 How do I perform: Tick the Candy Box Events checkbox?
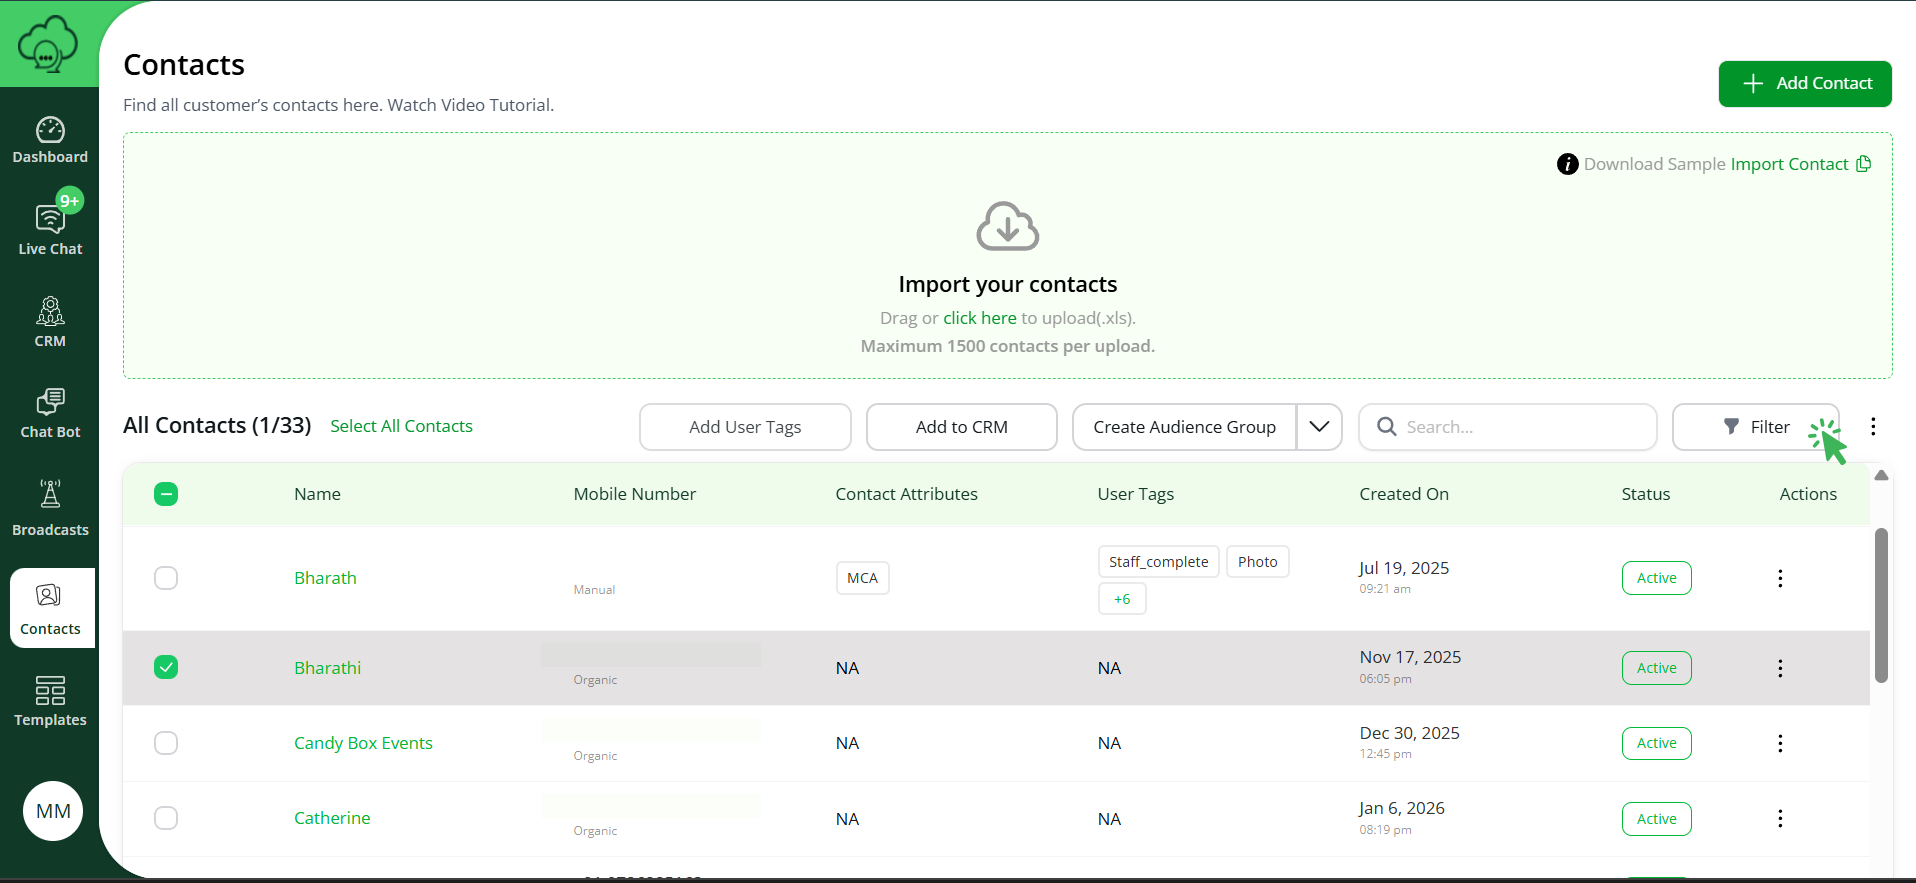click(166, 743)
